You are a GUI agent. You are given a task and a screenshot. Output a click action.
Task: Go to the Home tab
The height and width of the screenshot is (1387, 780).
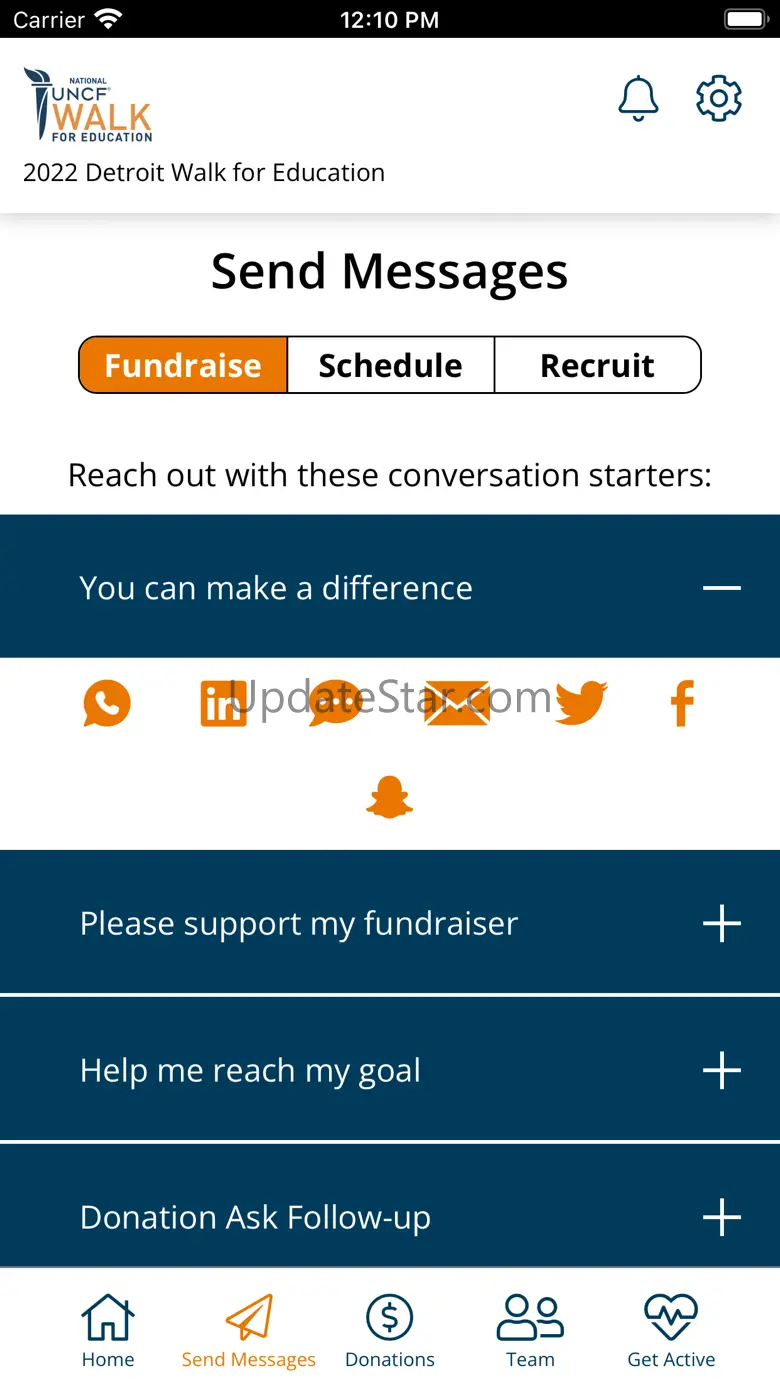pyautogui.click(x=108, y=1331)
